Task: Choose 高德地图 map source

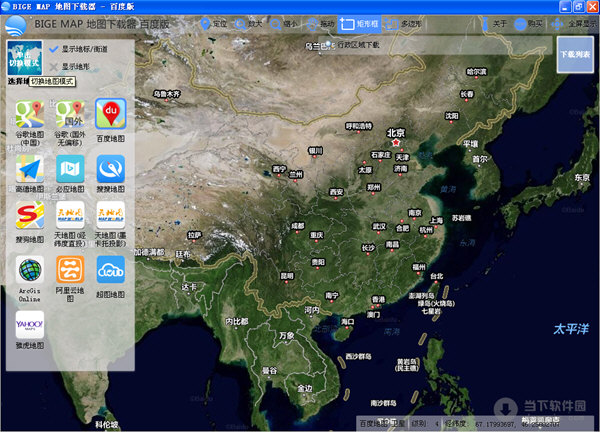Action: [30, 174]
